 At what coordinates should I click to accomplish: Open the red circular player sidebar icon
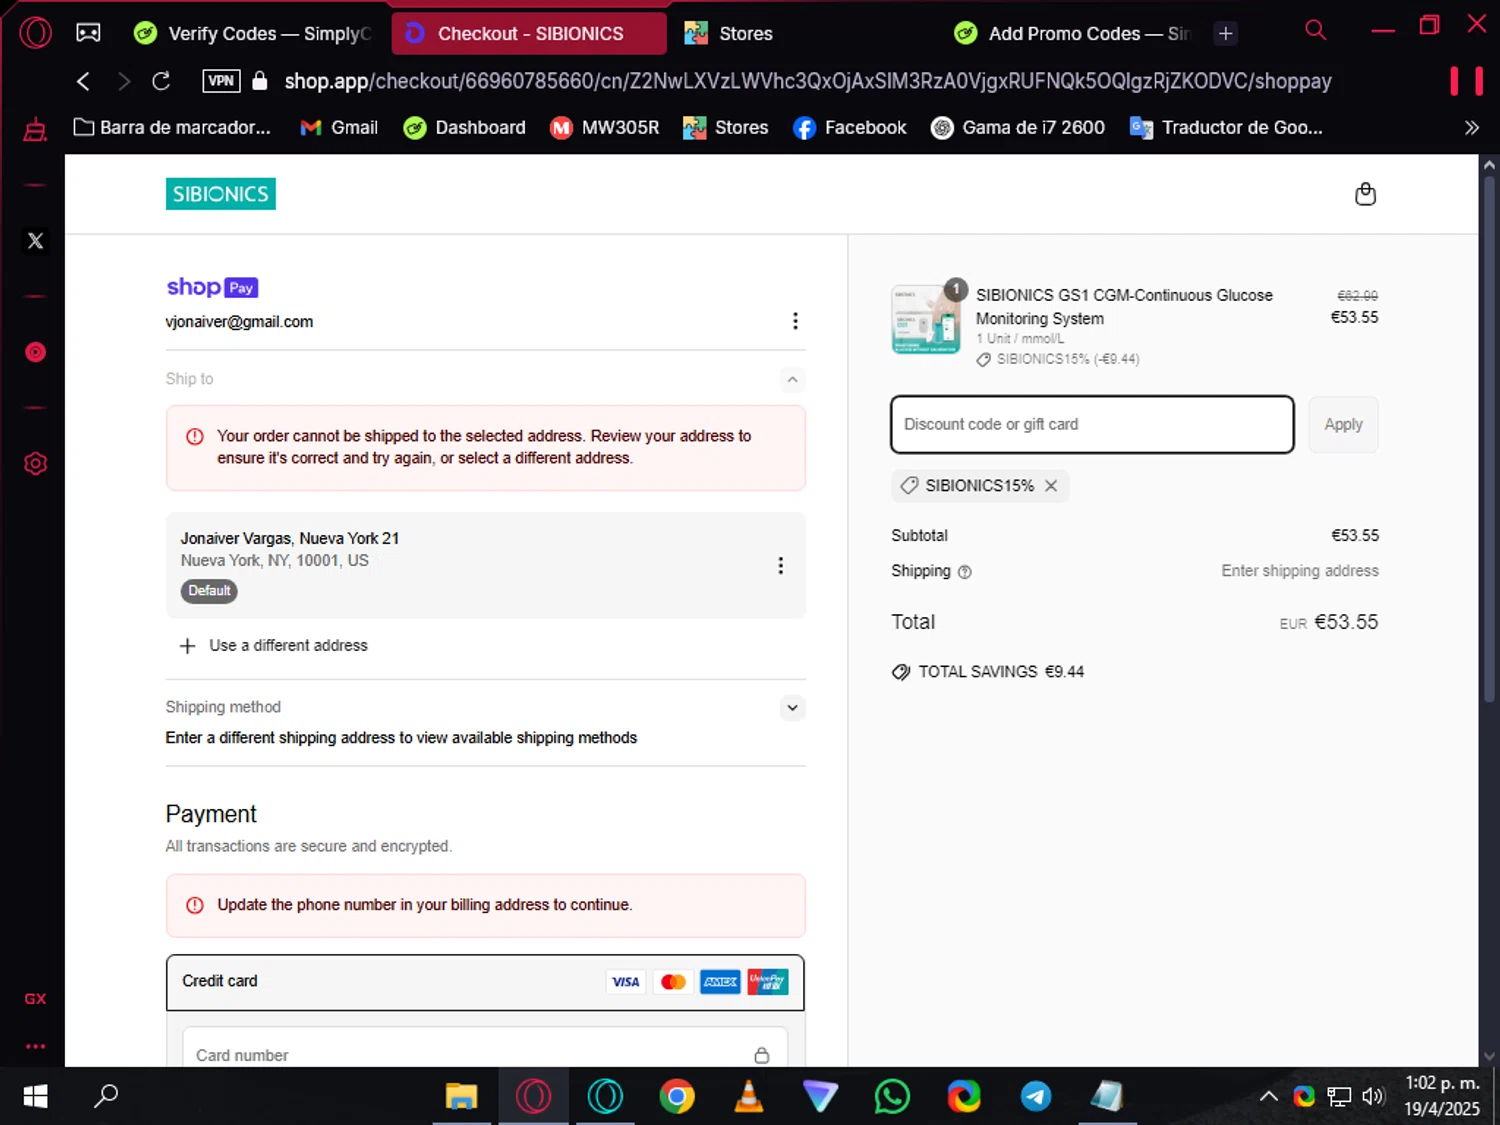pyautogui.click(x=35, y=352)
